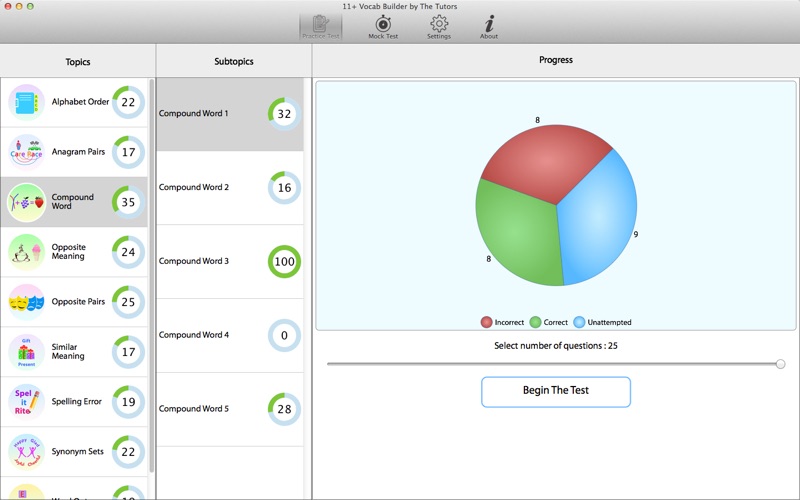Click Compound Word 1 progress ring 32

284,114
